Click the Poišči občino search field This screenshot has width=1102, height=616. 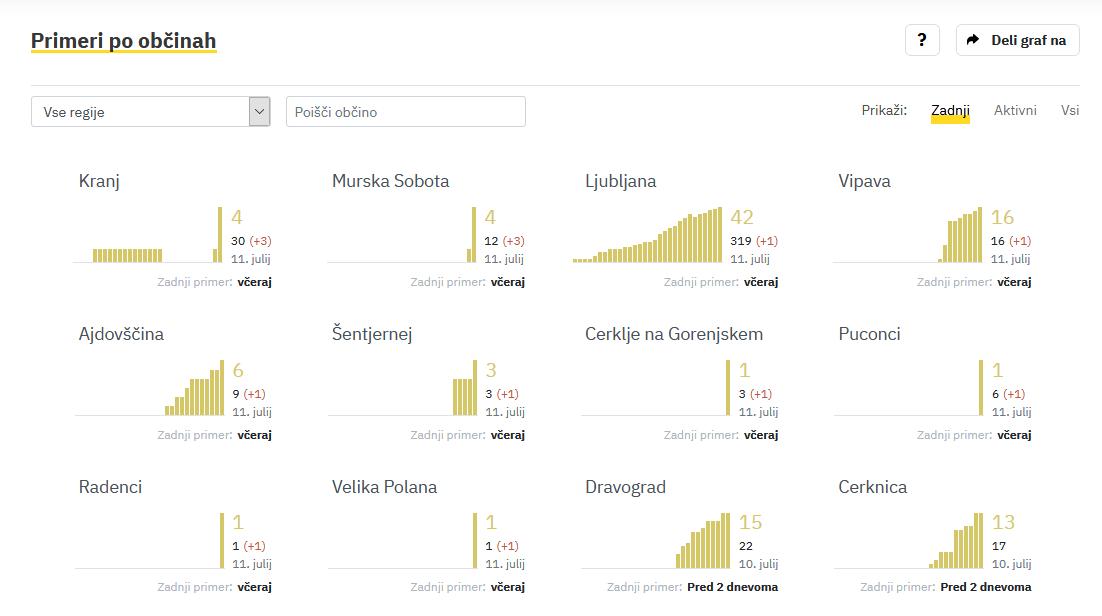click(405, 112)
